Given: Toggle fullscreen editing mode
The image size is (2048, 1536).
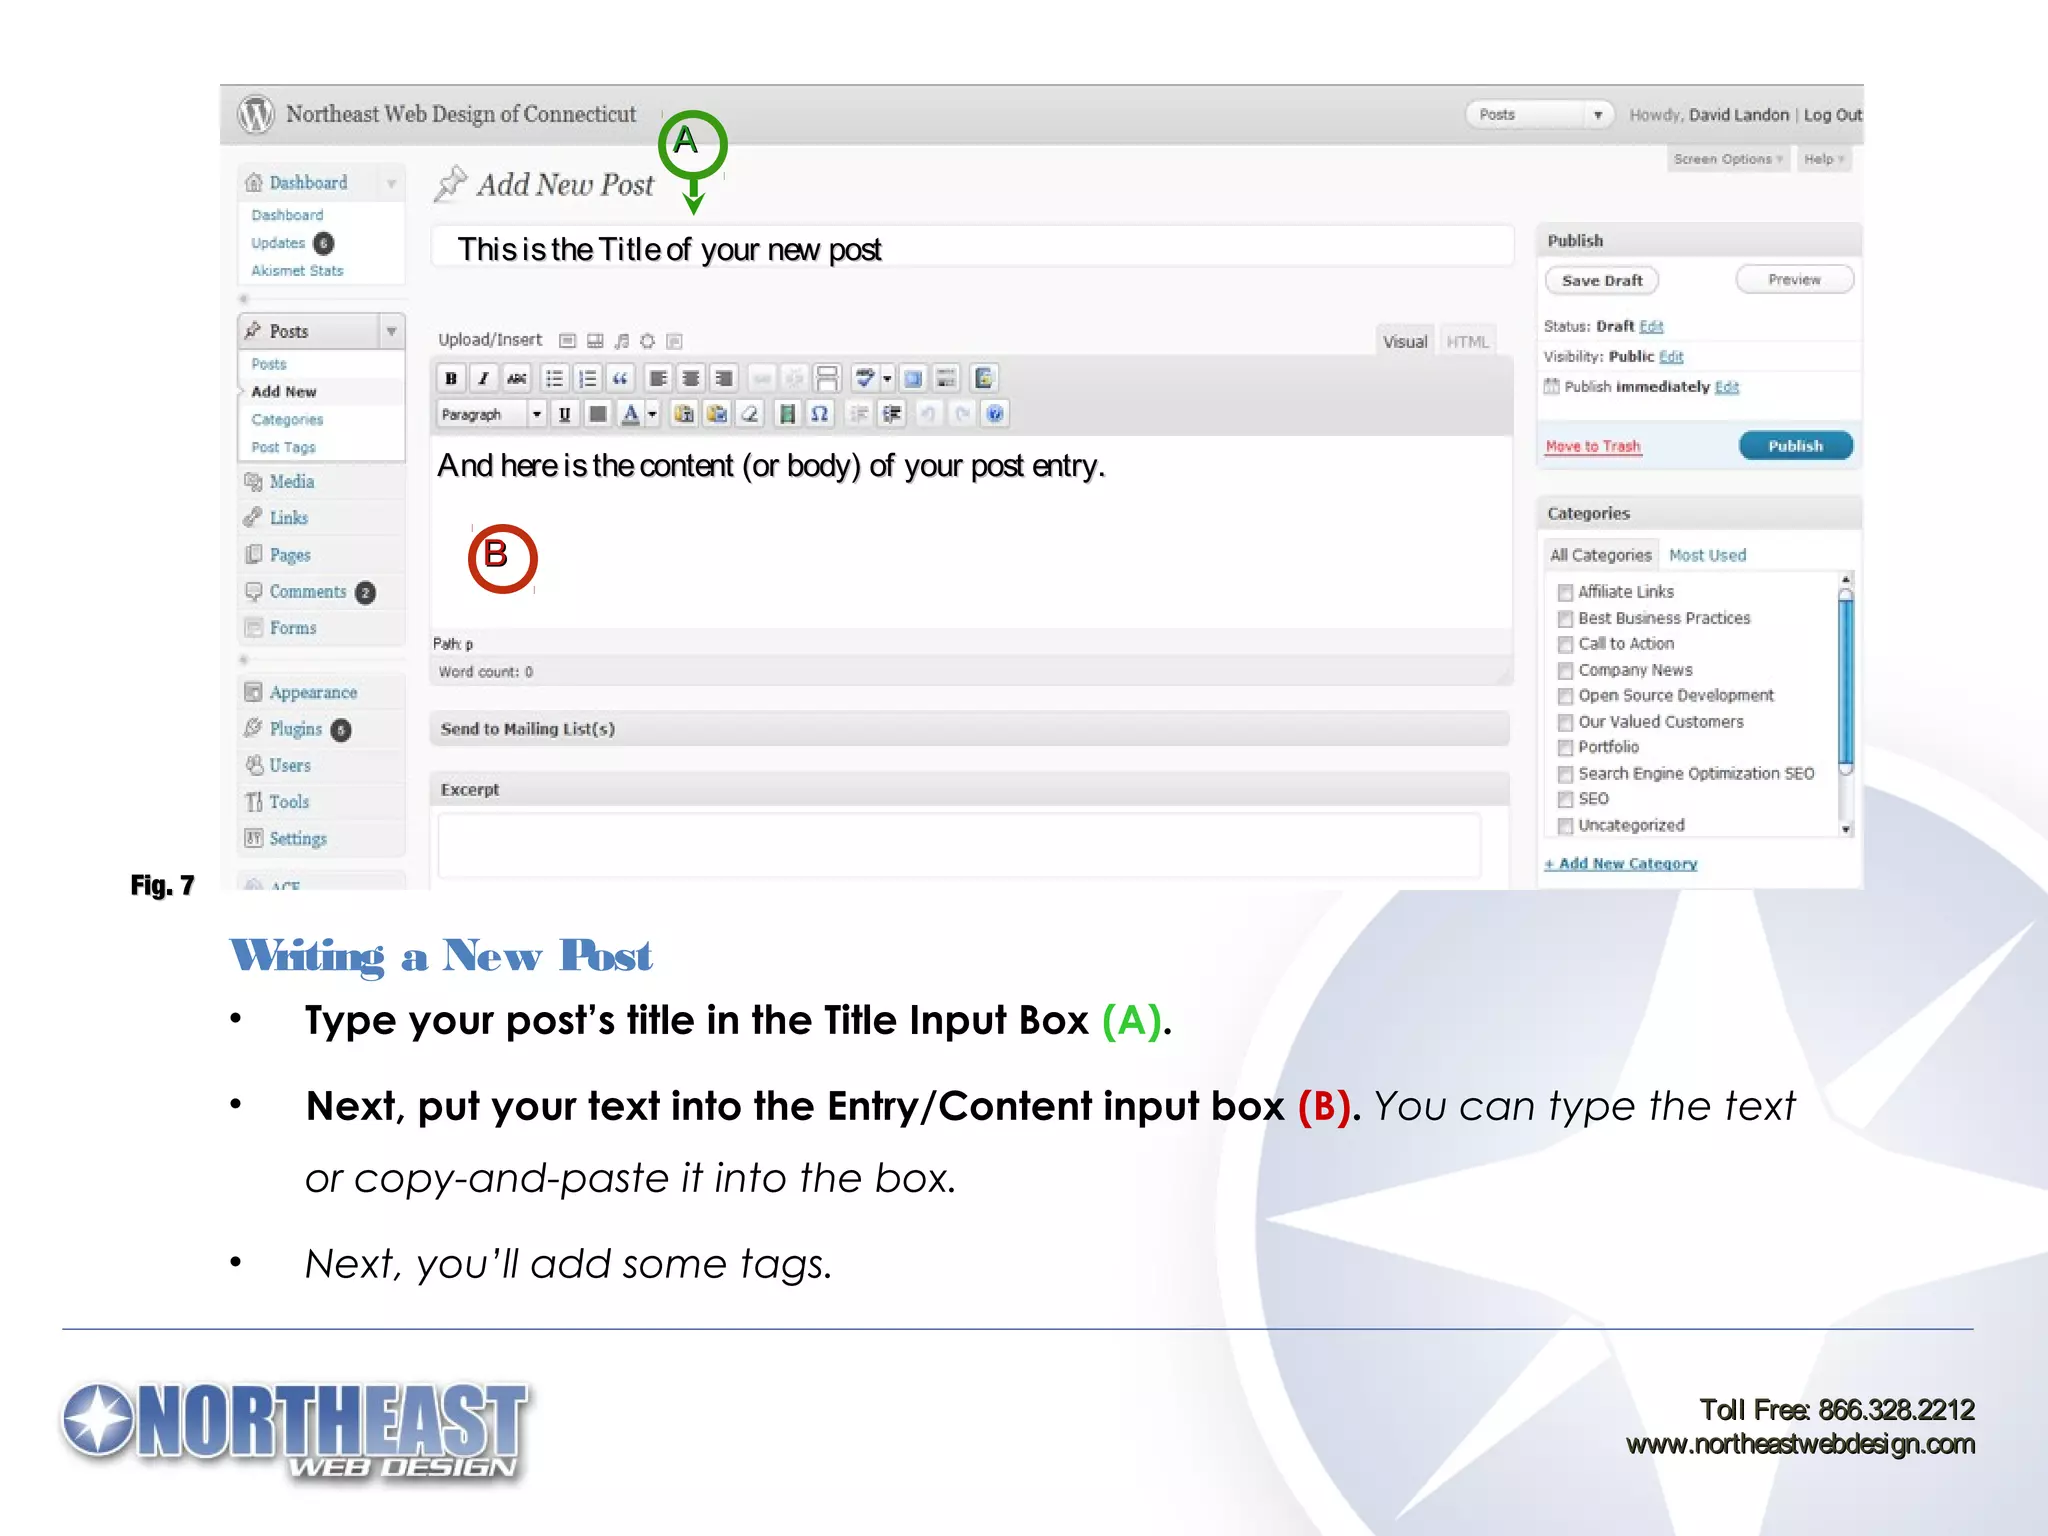Looking at the screenshot, I should pos(913,378).
